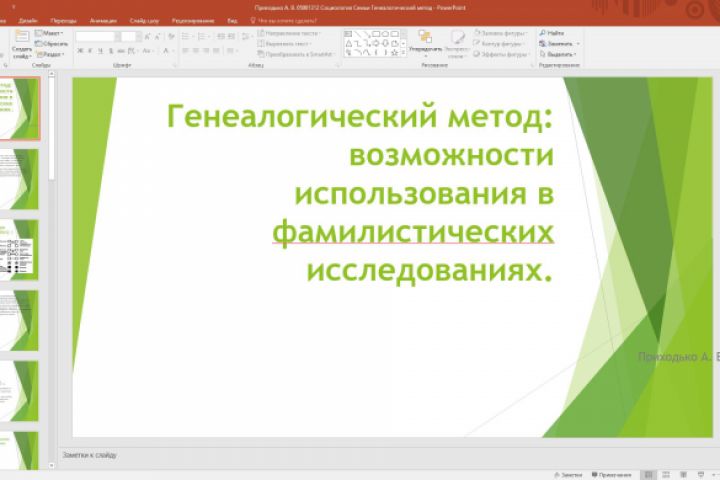Viewport: 720px width, 480px height.
Task: Increase font size with the larger A icon
Action: (147, 37)
